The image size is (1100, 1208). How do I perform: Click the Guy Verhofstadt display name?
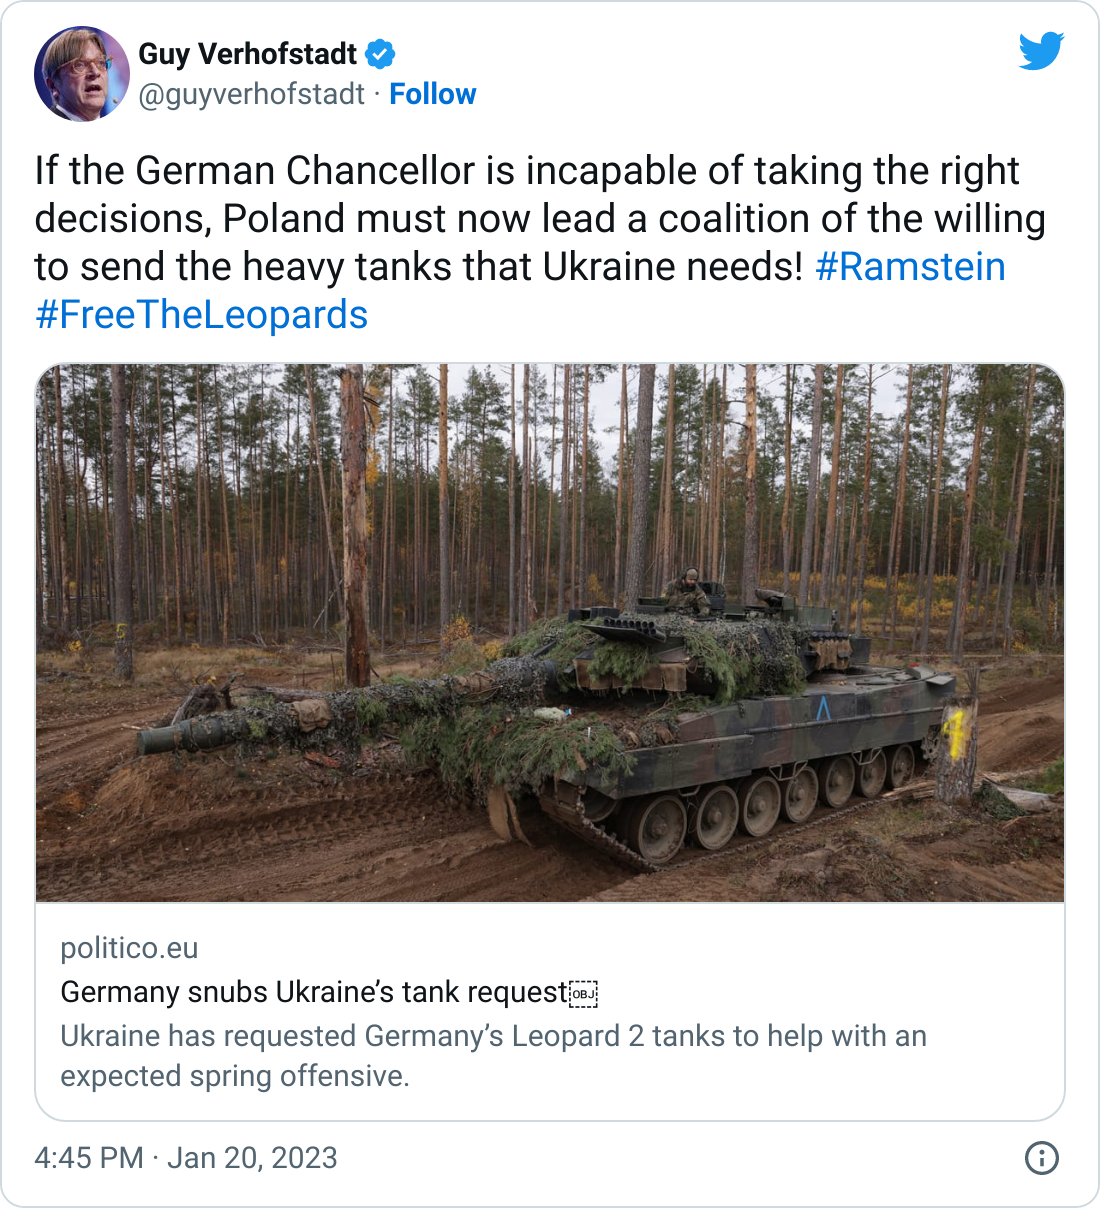tap(247, 54)
